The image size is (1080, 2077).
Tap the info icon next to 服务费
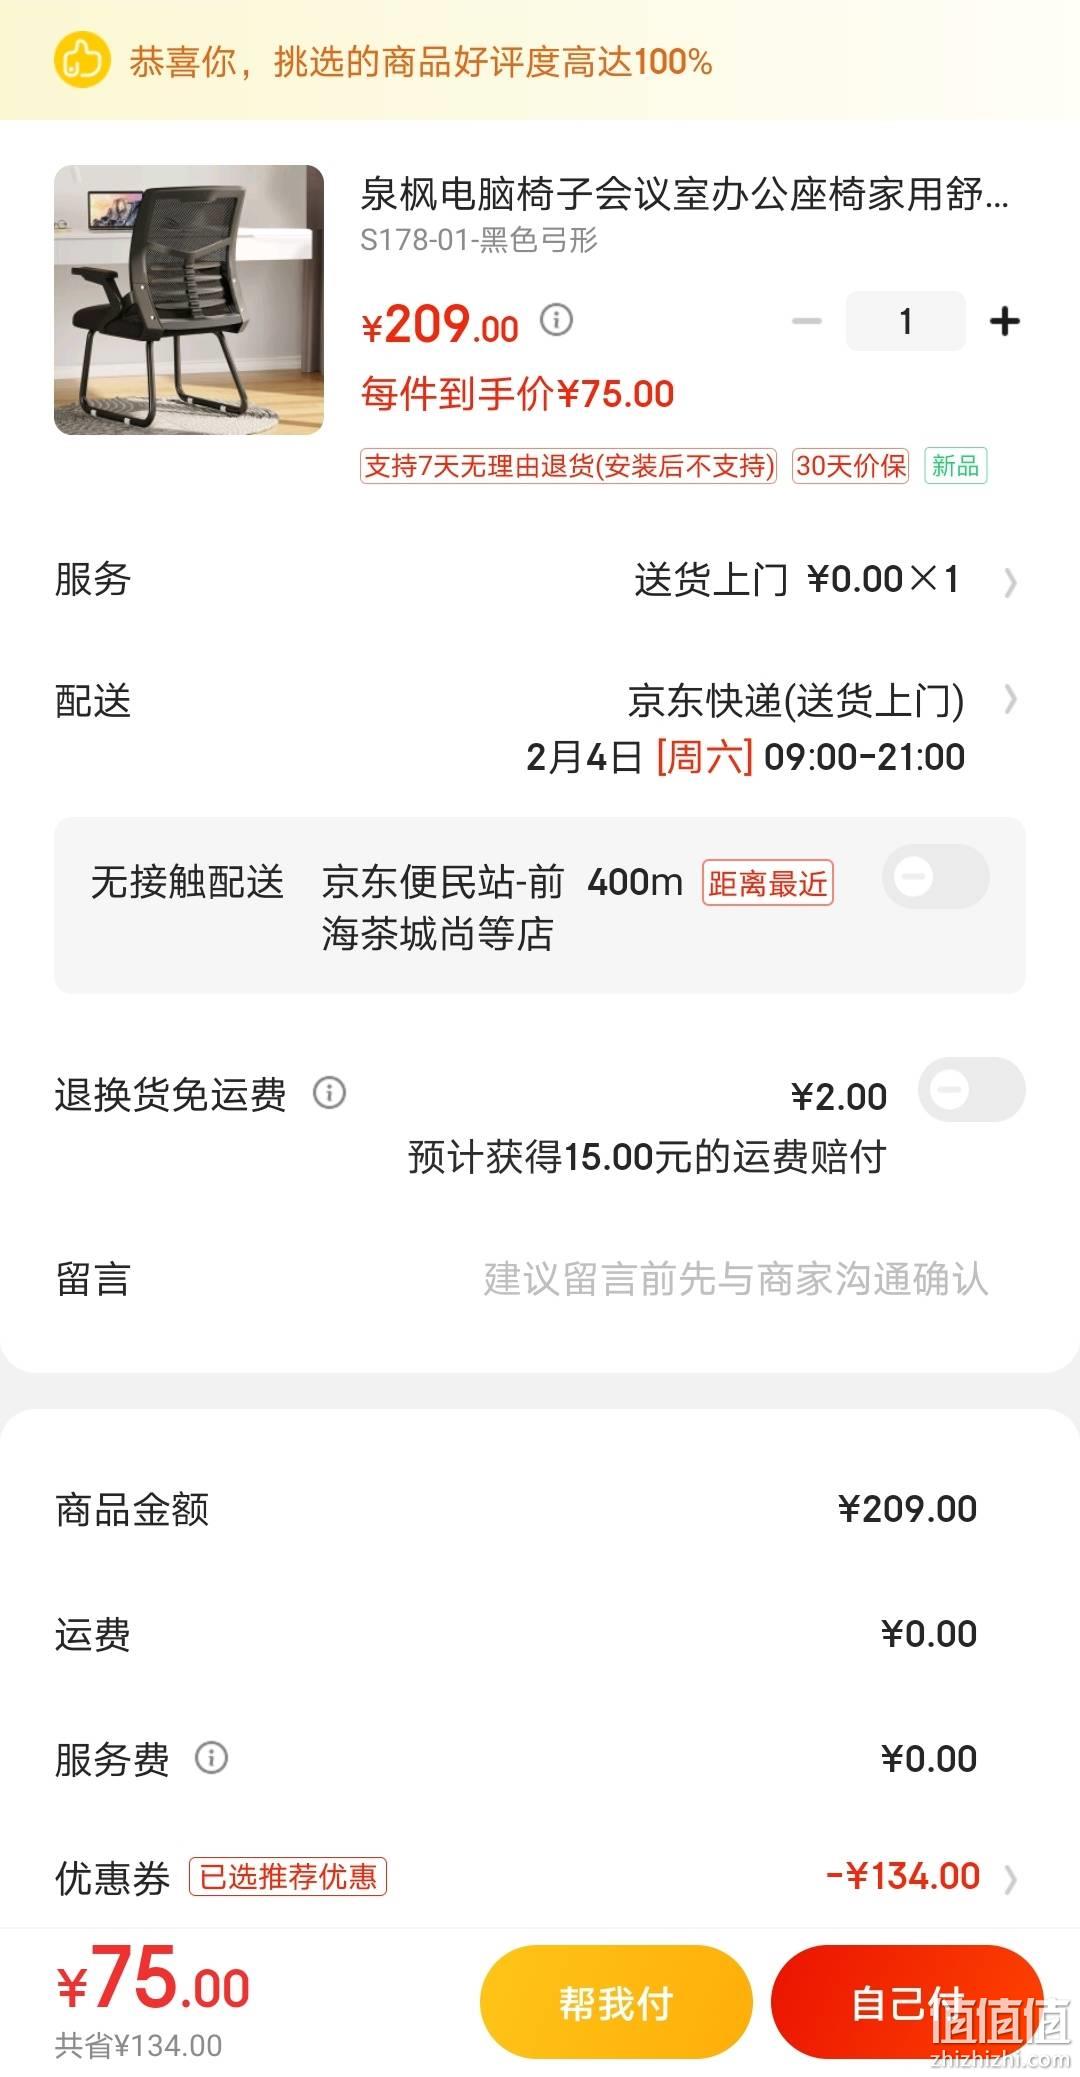tap(211, 1757)
